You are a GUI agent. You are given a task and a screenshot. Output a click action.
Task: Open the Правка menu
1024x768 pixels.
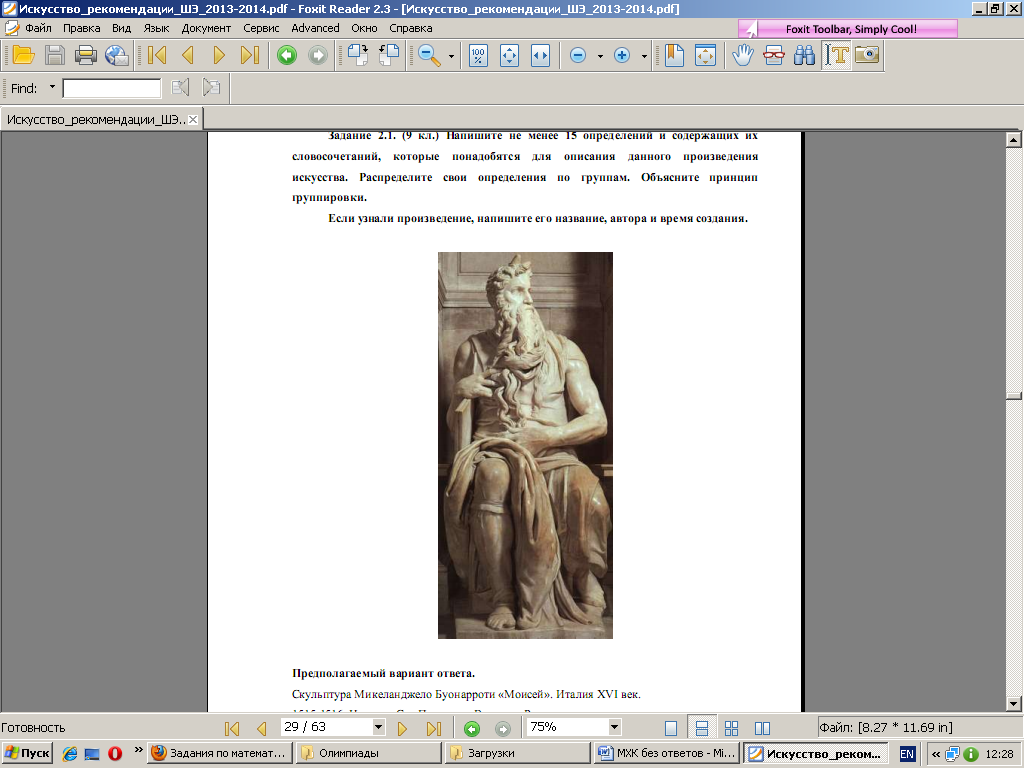point(82,28)
